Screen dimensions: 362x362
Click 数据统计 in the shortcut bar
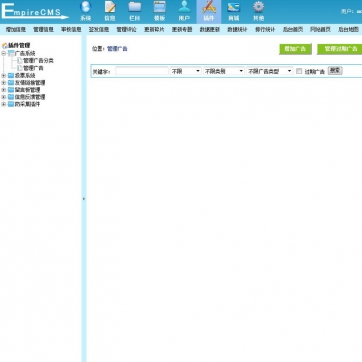click(237, 30)
